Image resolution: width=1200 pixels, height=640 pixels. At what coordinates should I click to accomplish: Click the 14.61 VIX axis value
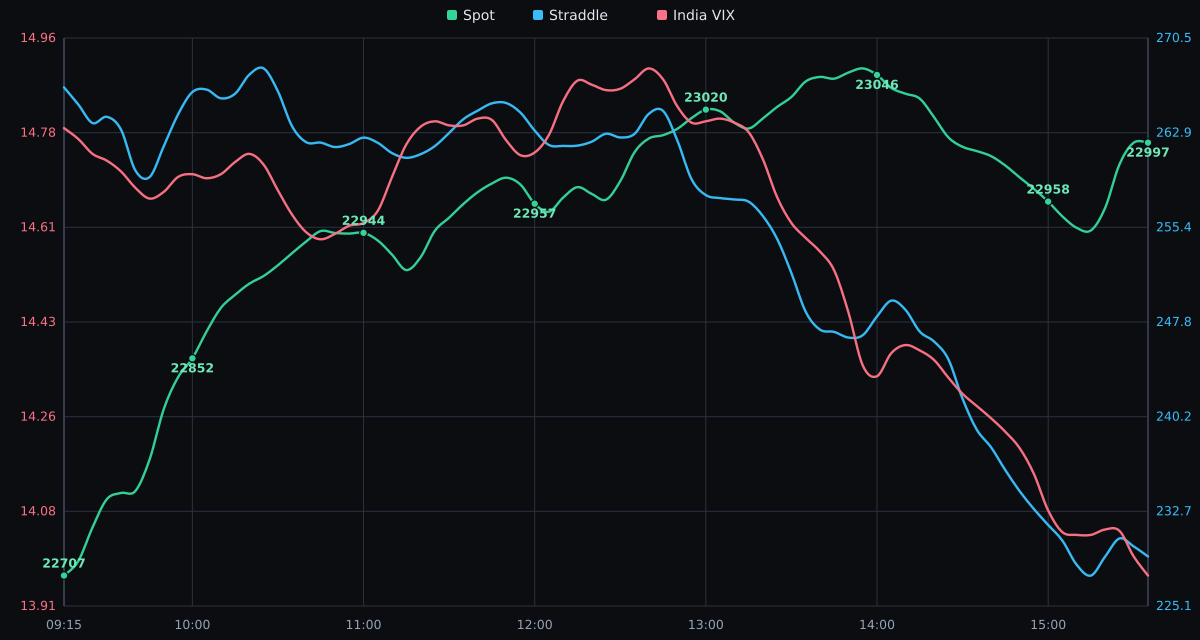click(38, 227)
